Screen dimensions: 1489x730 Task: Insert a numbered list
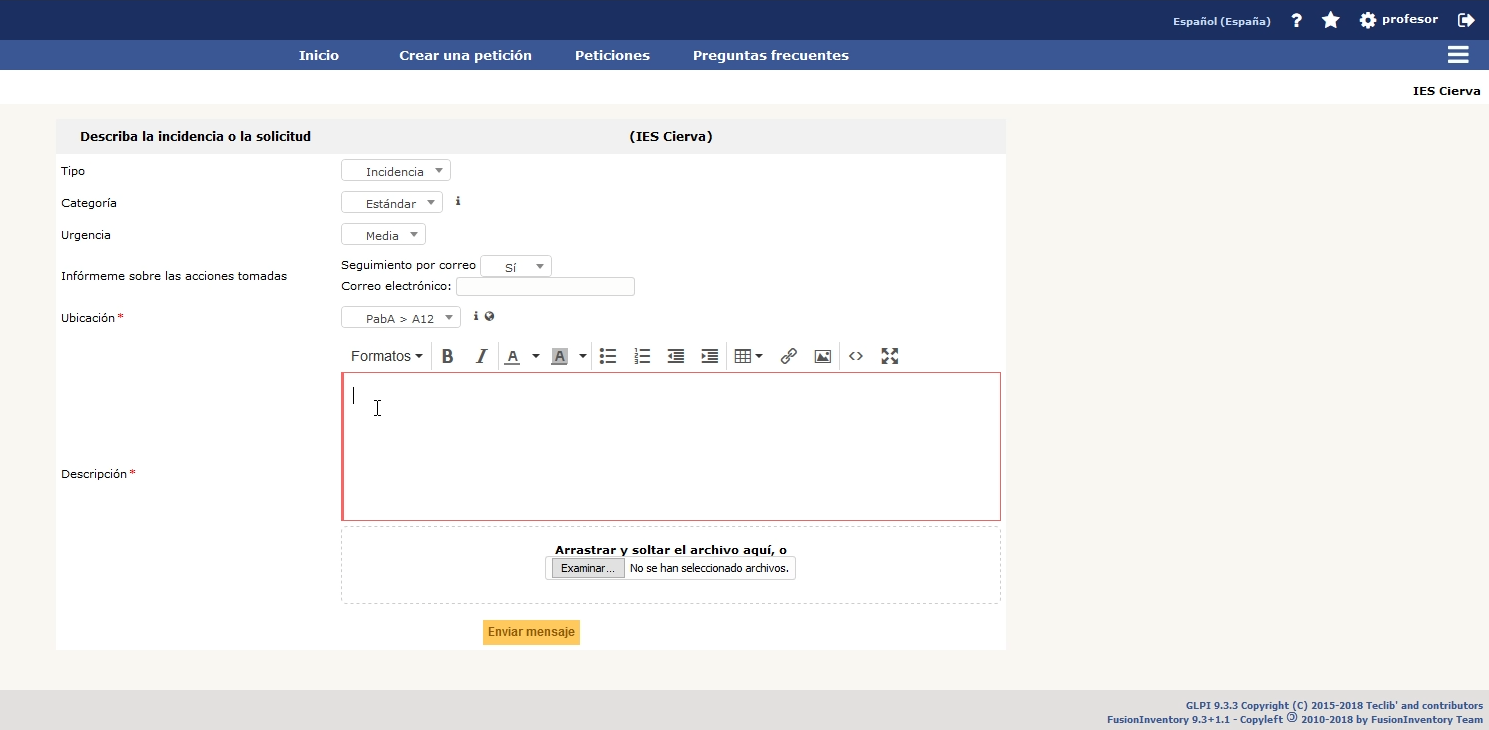[642, 356]
